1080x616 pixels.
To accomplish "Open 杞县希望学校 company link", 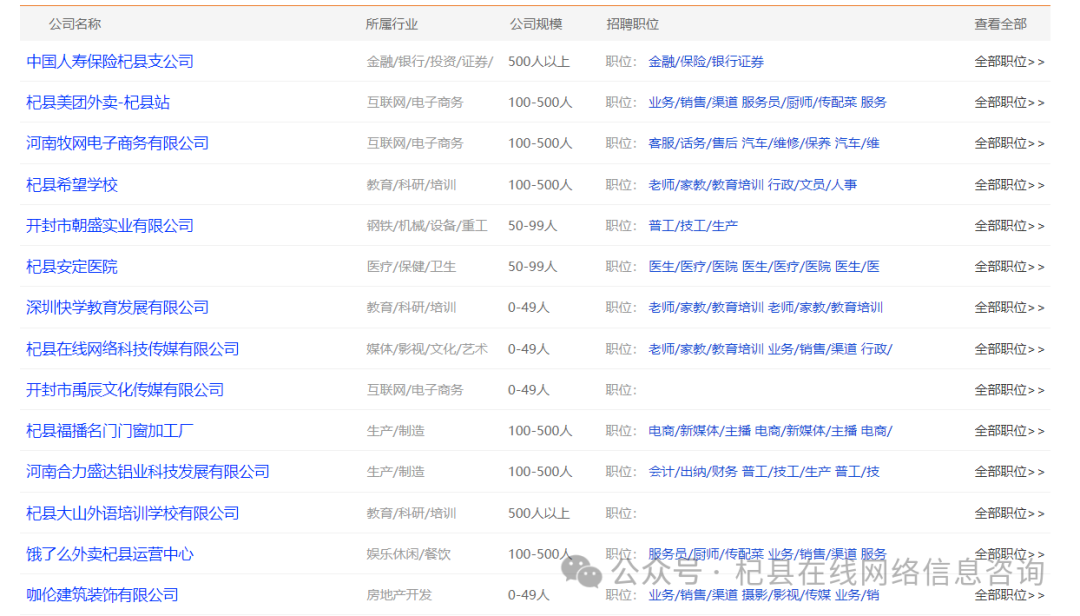I will coord(72,185).
